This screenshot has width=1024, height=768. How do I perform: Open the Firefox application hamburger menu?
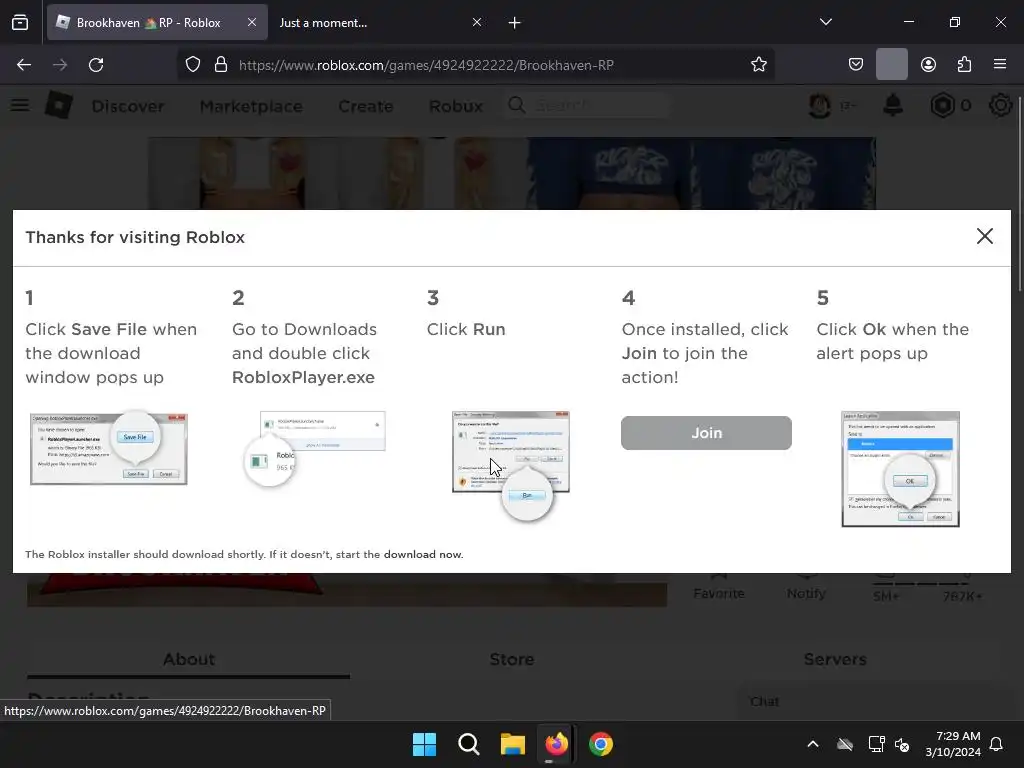[x=1000, y=64]
